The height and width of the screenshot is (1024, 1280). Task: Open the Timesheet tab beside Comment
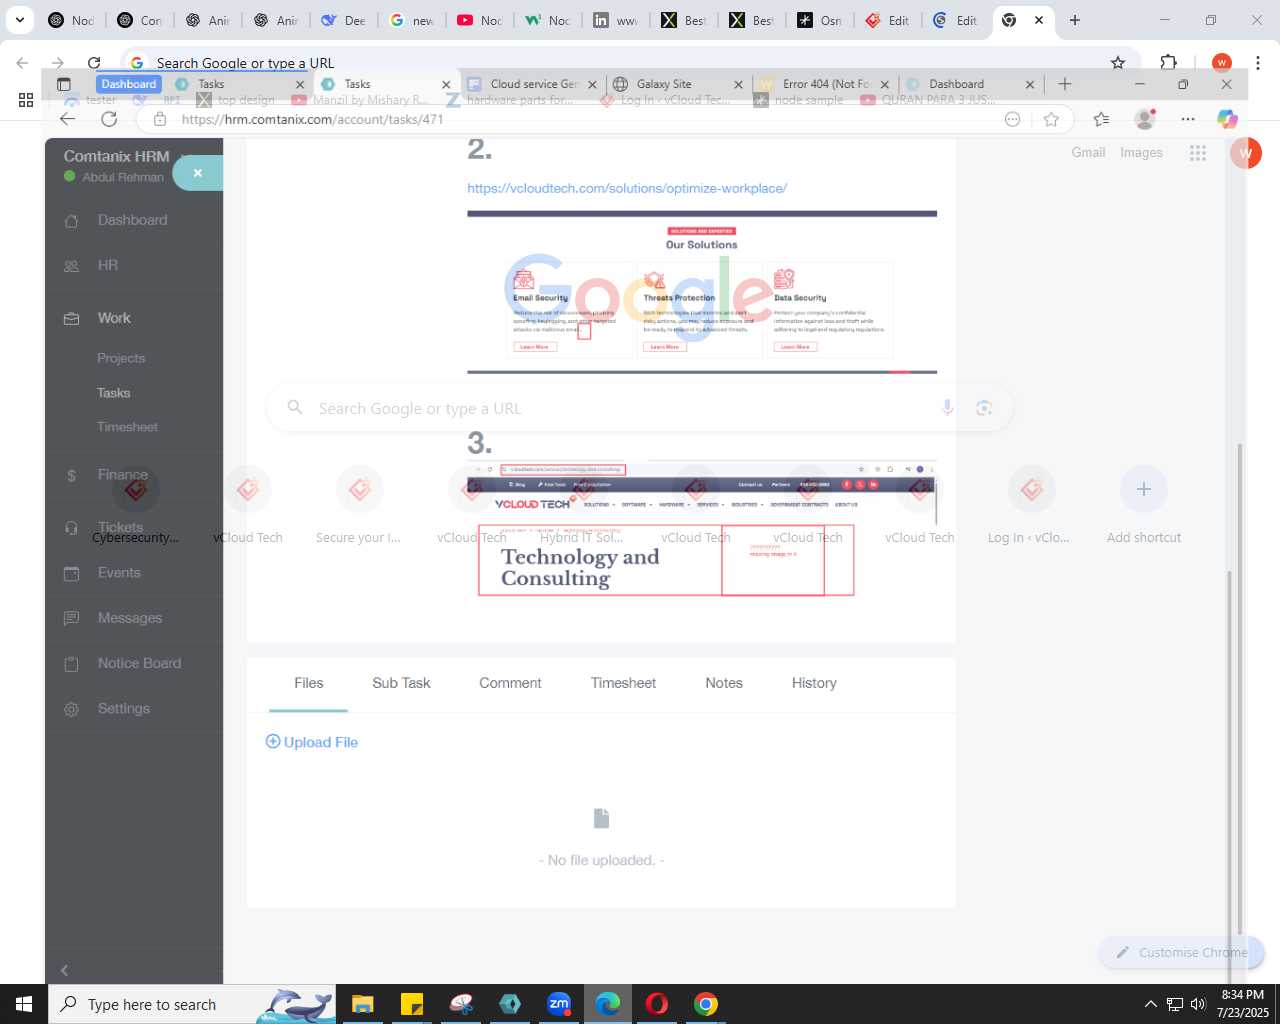click(x=623, y=683)
